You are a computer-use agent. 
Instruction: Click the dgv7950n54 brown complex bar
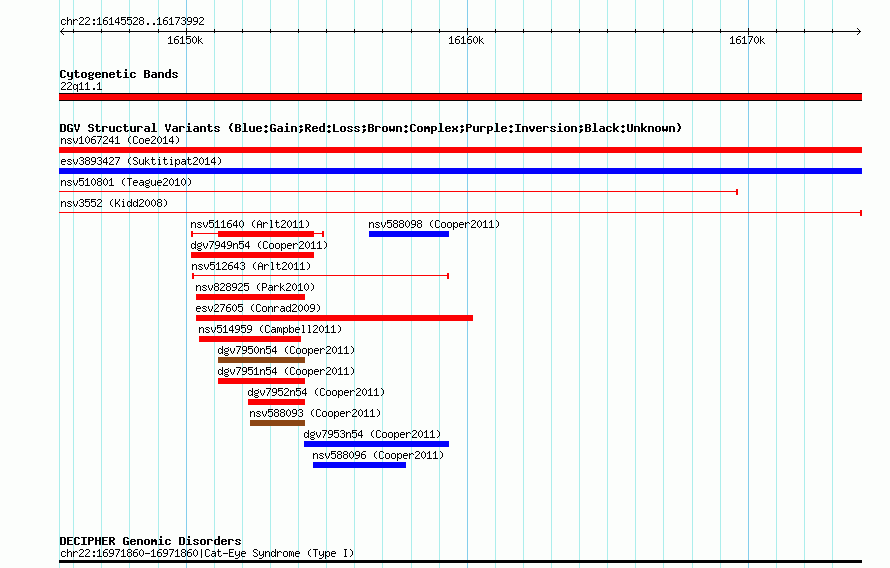[x=261, y=360]
